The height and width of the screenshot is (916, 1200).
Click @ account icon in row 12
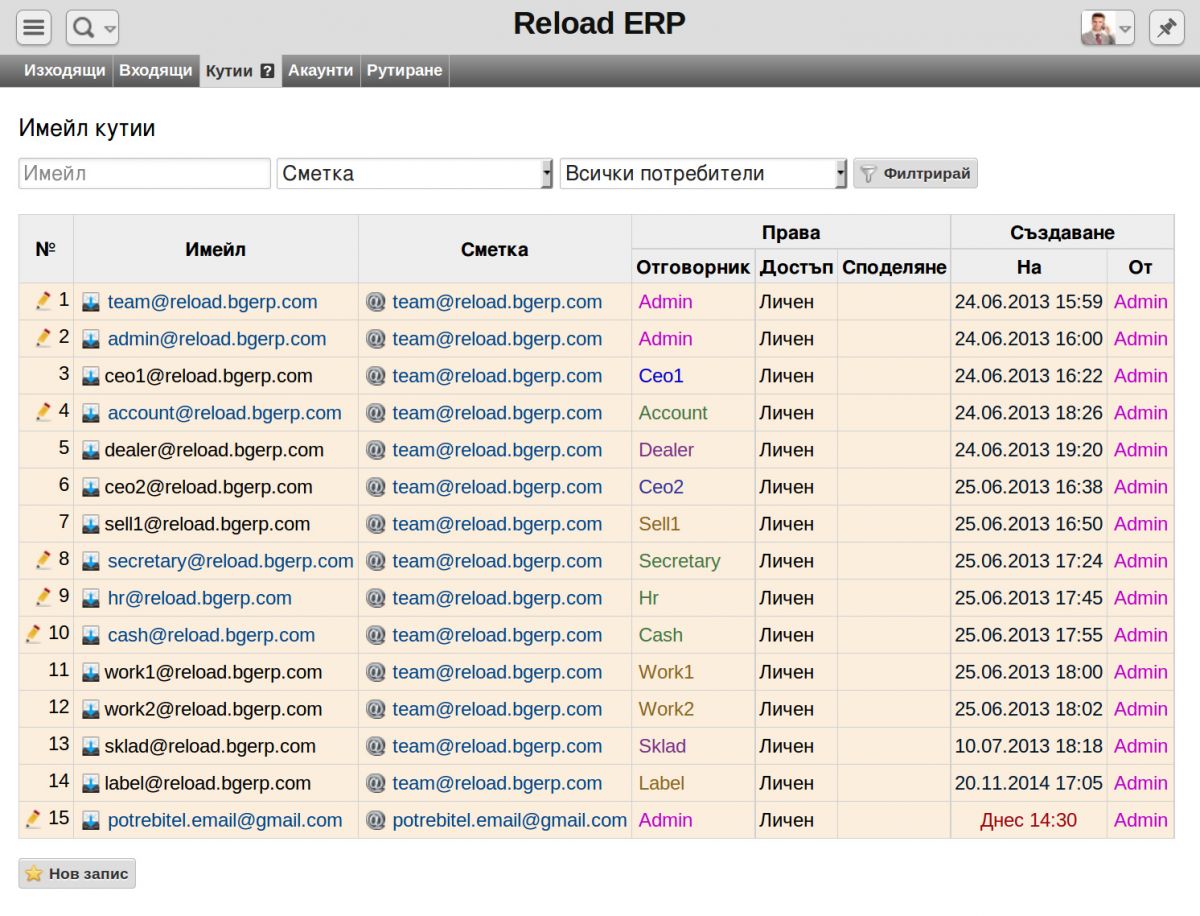376,709
